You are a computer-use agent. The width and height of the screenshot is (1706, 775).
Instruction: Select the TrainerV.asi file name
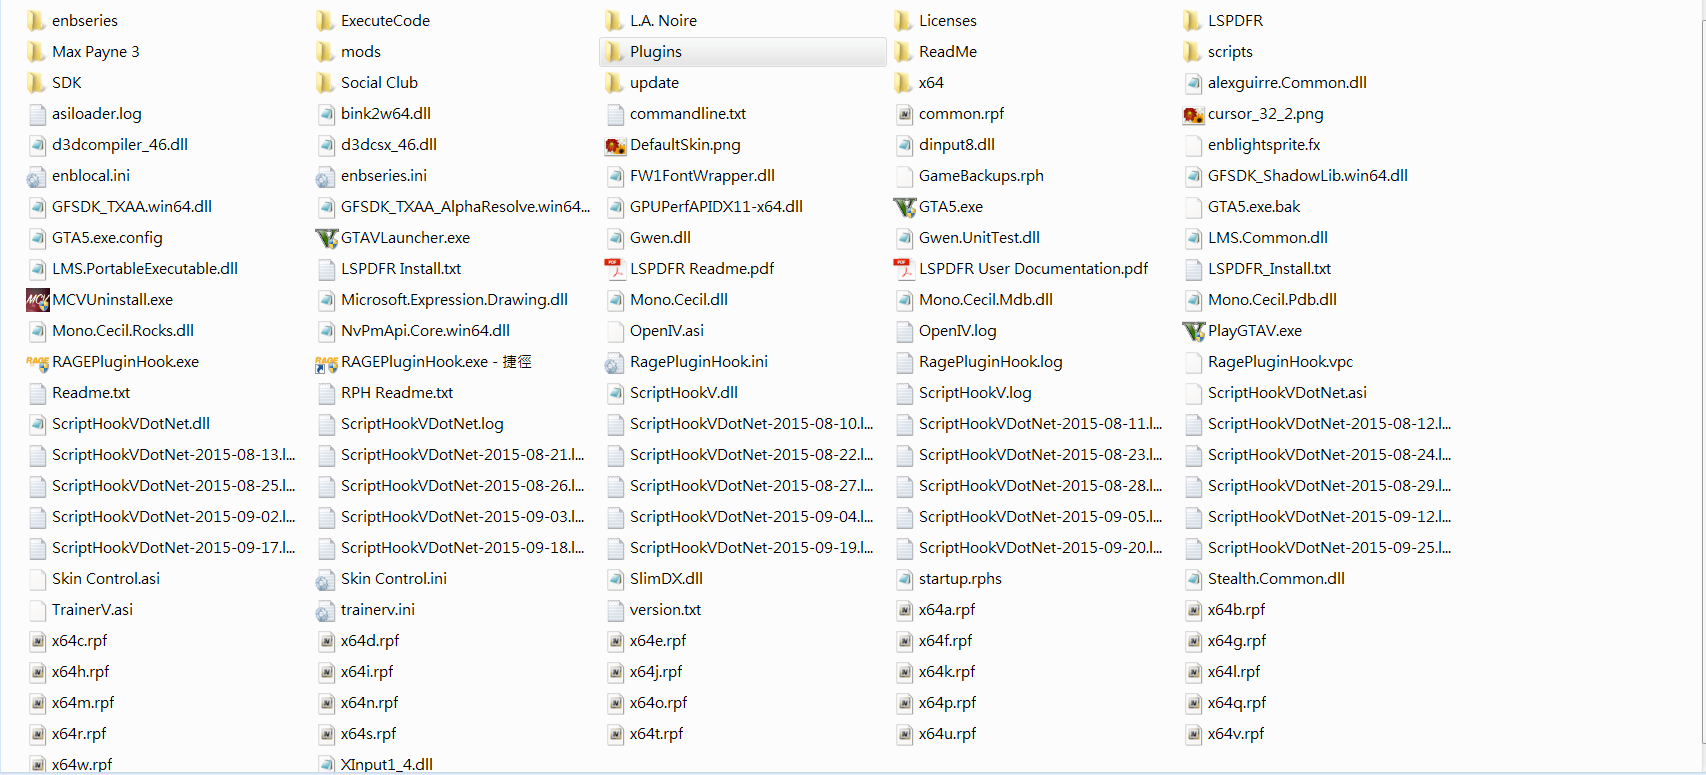92,610
